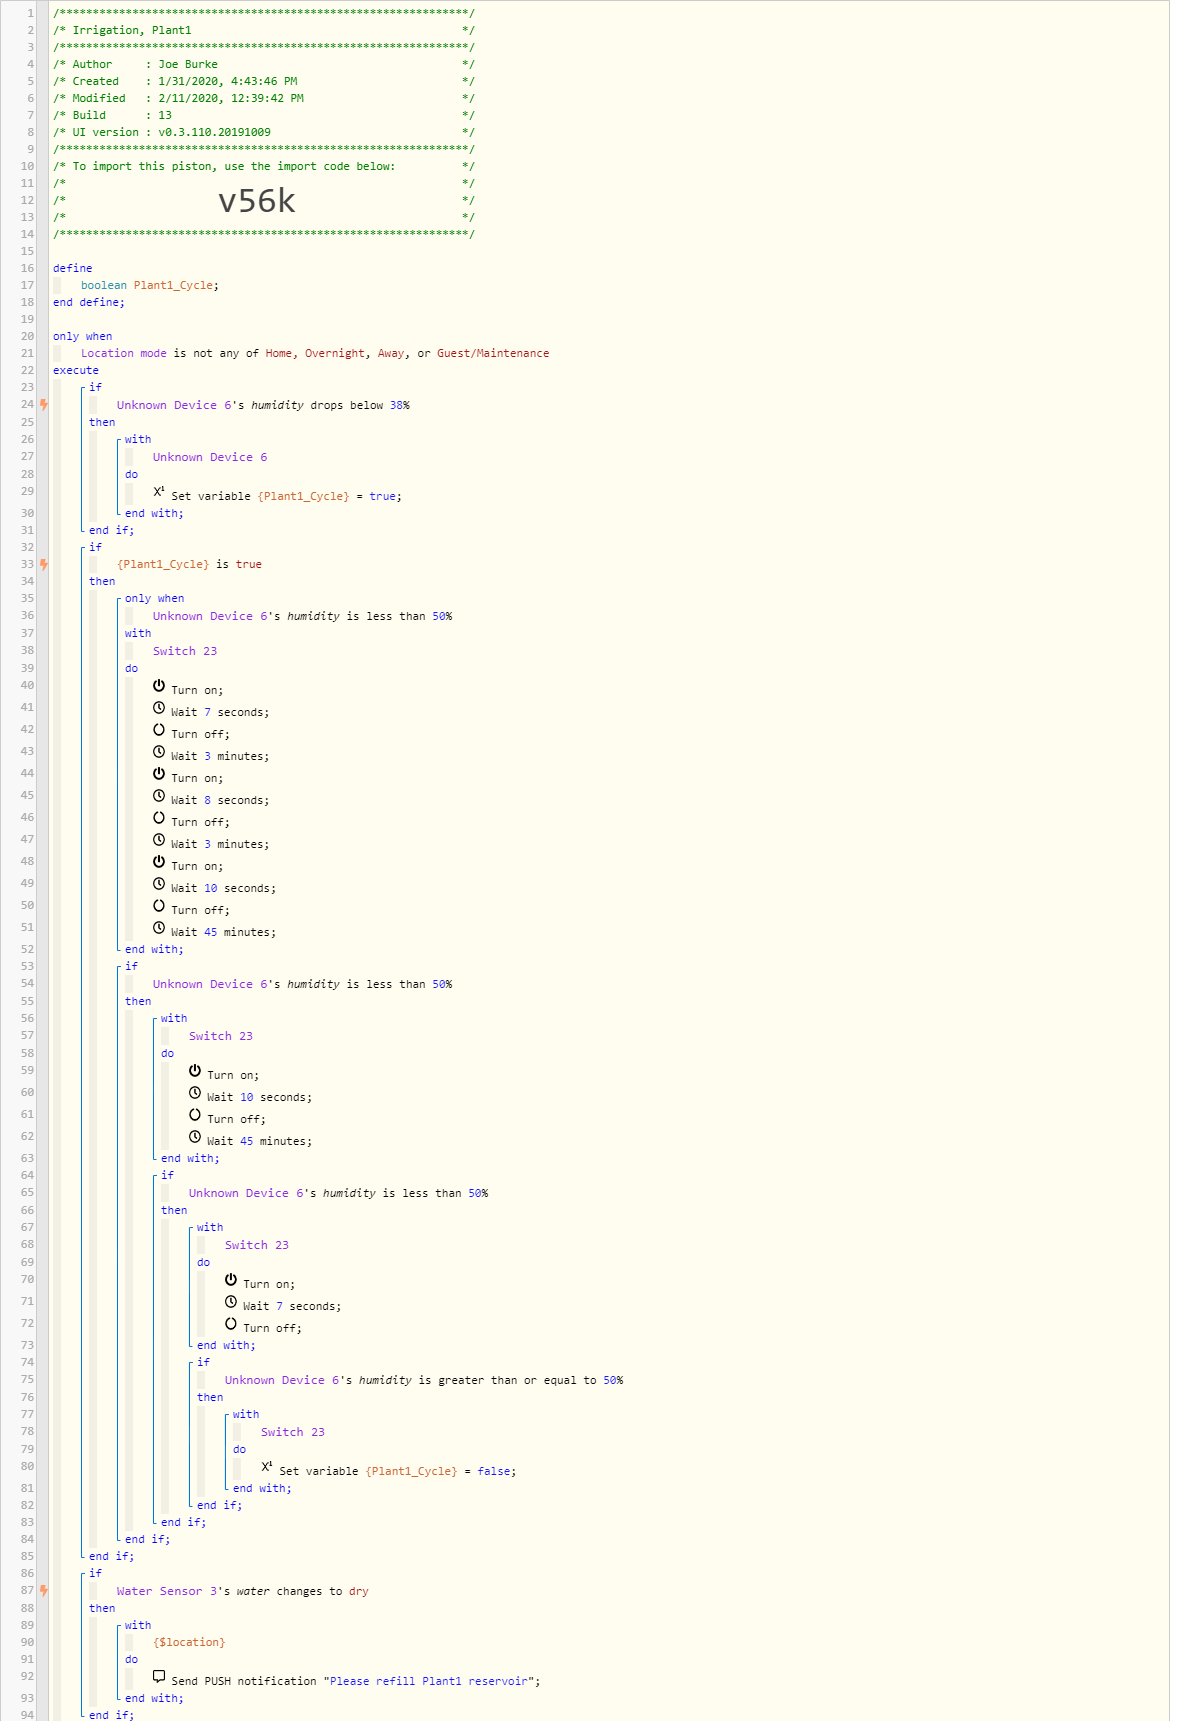Click Wait 3 minutes on line 43
The image size is (1178, 1721).
(x=220, y=756)
